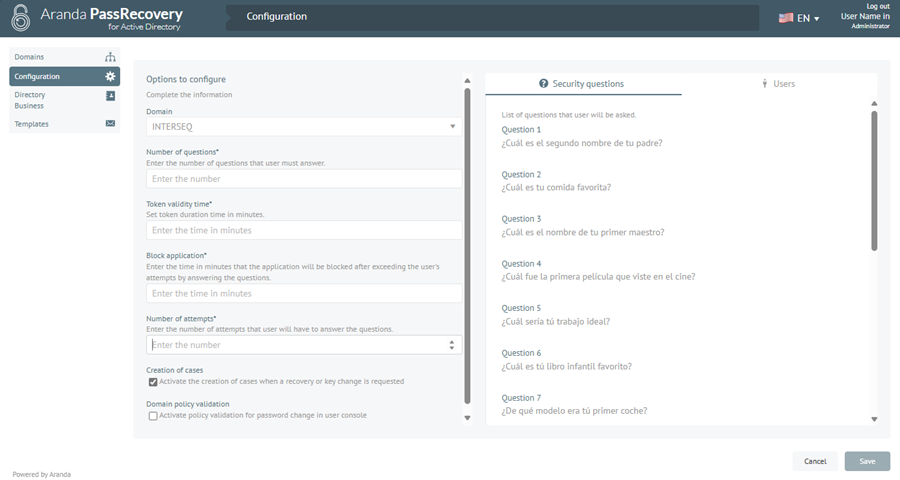Switch to the Users tab
The height and width of the screenshot is (480, 900).
click(779, 84)
